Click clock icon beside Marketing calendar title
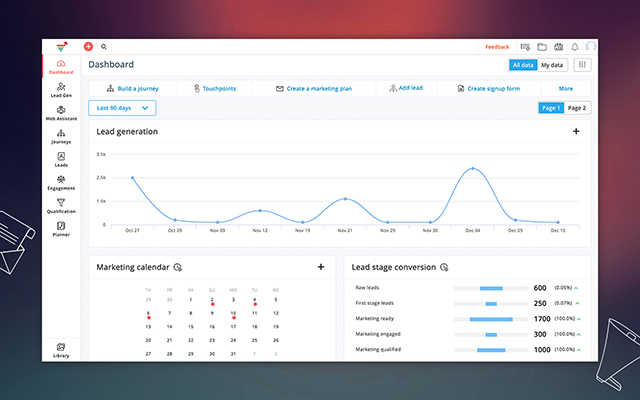This screenshot has height=400, width=640. [178, 267]
